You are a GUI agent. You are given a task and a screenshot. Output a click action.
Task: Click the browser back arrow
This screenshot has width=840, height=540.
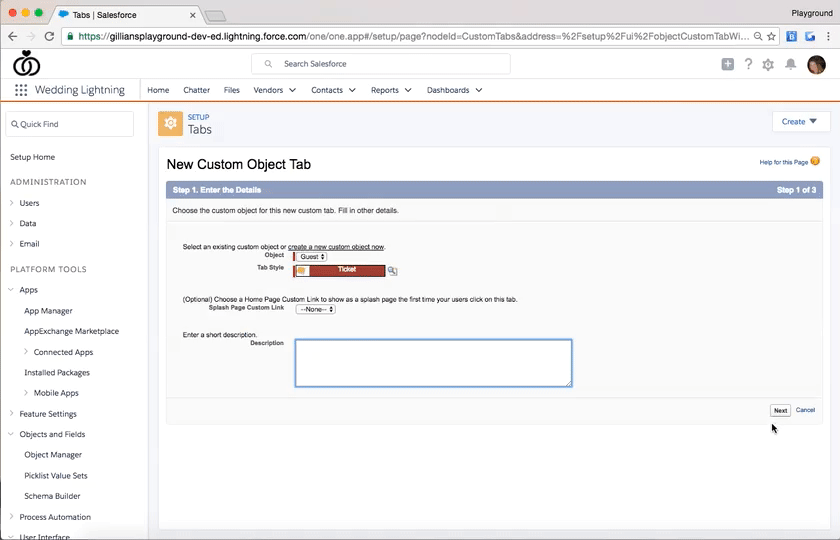click(x=13, y=36)
